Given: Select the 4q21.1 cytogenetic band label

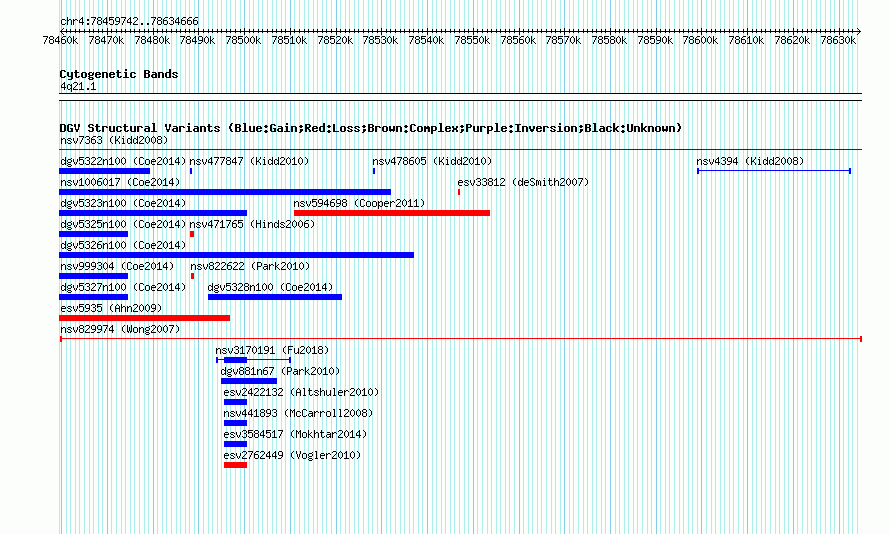Looking at the screenshot, I should [78, 86].
